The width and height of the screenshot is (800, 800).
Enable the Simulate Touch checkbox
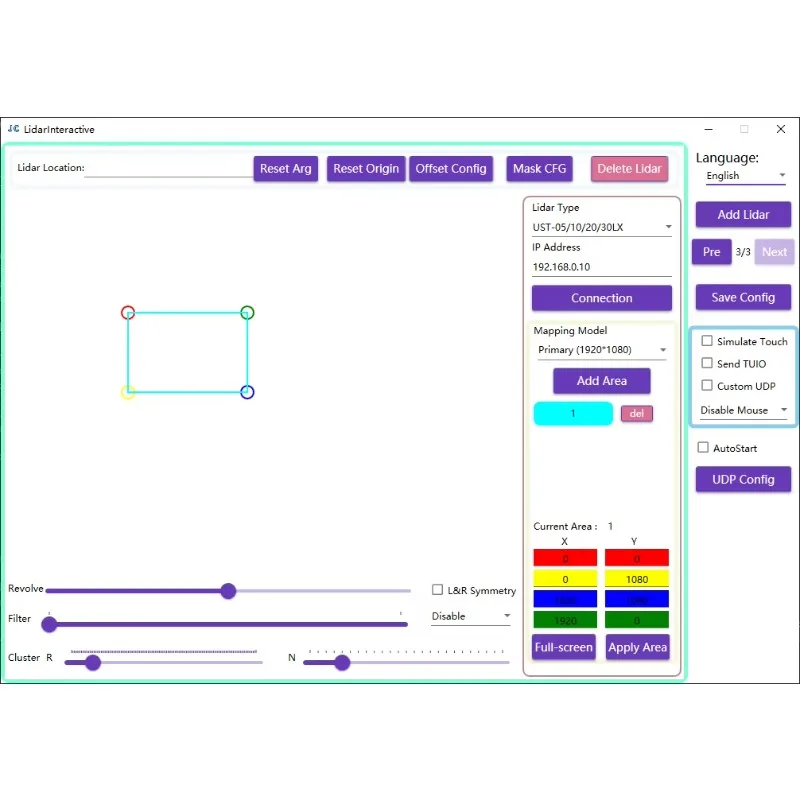pyautogui.click(x=707, y=341)
